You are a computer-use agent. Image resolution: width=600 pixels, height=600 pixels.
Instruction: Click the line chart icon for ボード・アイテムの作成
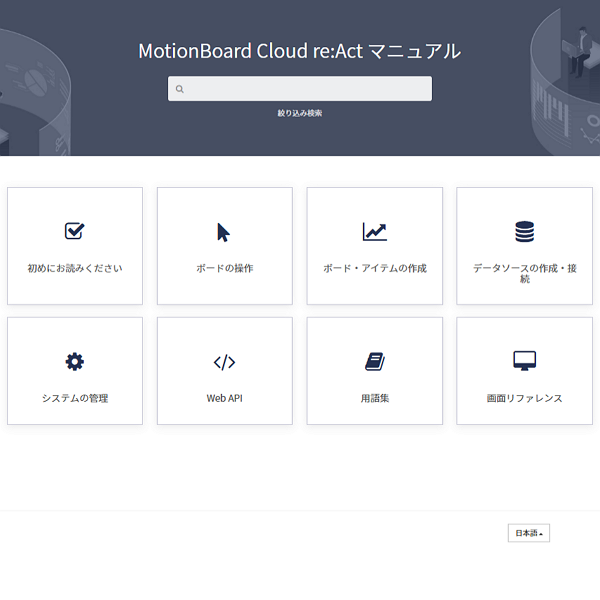point(375,232)
